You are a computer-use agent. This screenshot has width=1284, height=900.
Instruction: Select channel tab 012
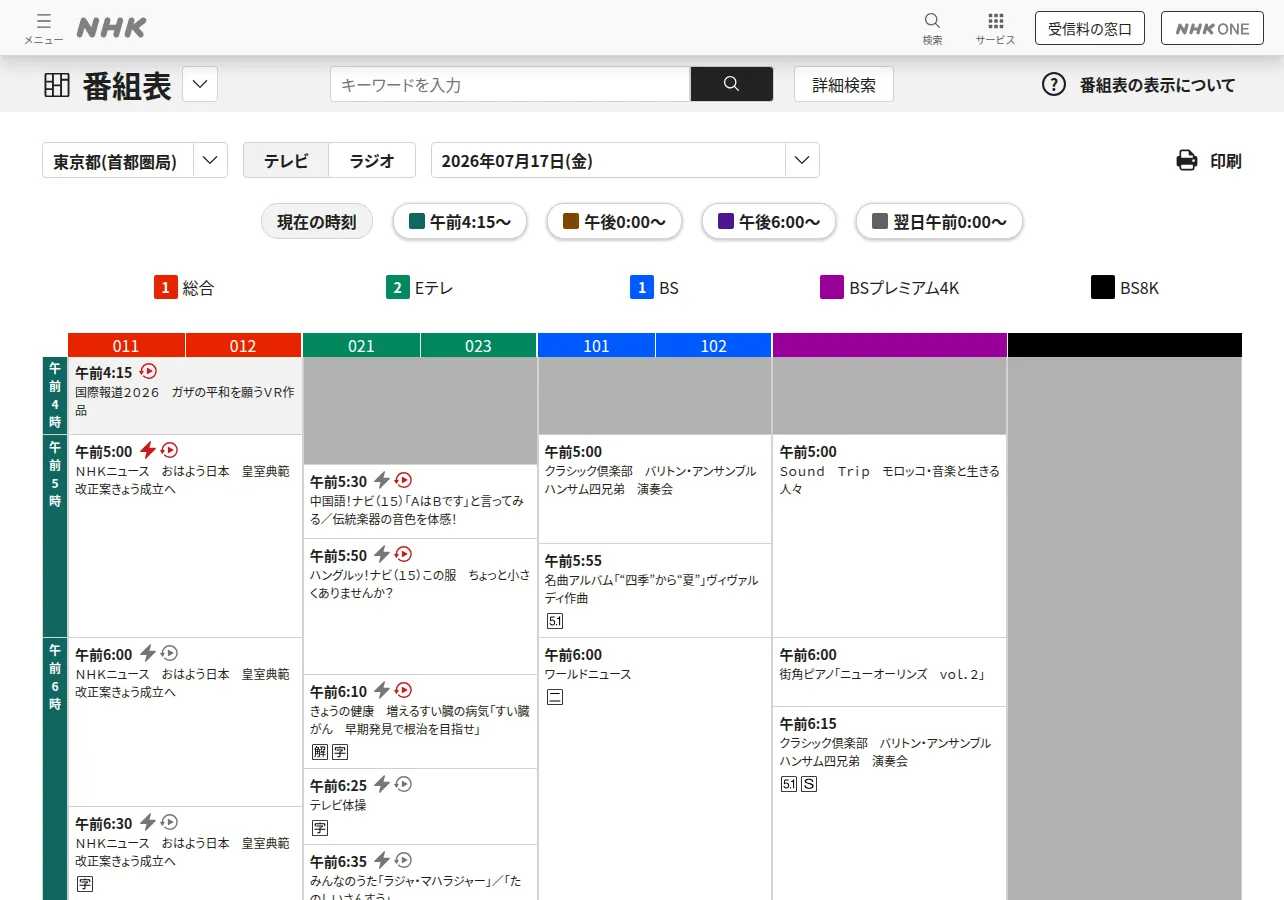[x=243, y=346]
